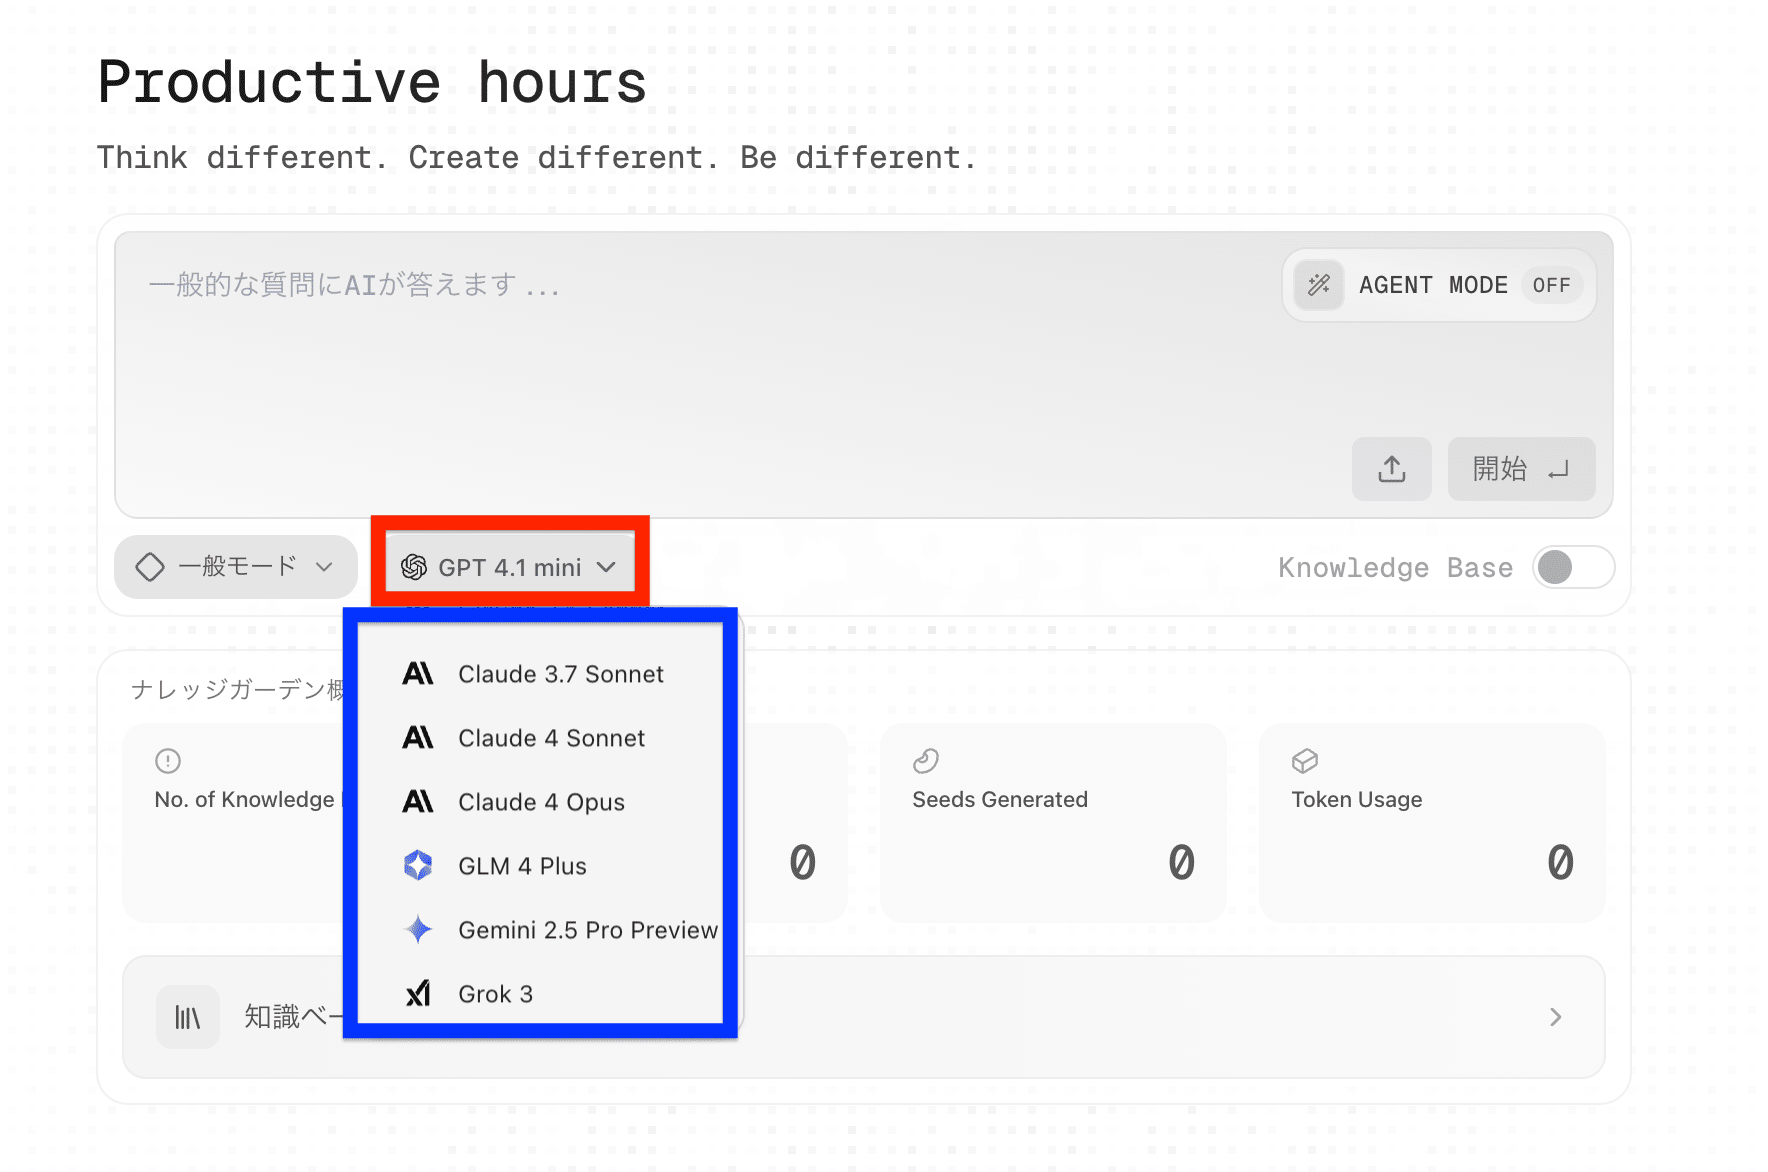Viewport: 1768px width, 1172px height.
Task: Click the 開始 start button
Action: point(1521,469)
